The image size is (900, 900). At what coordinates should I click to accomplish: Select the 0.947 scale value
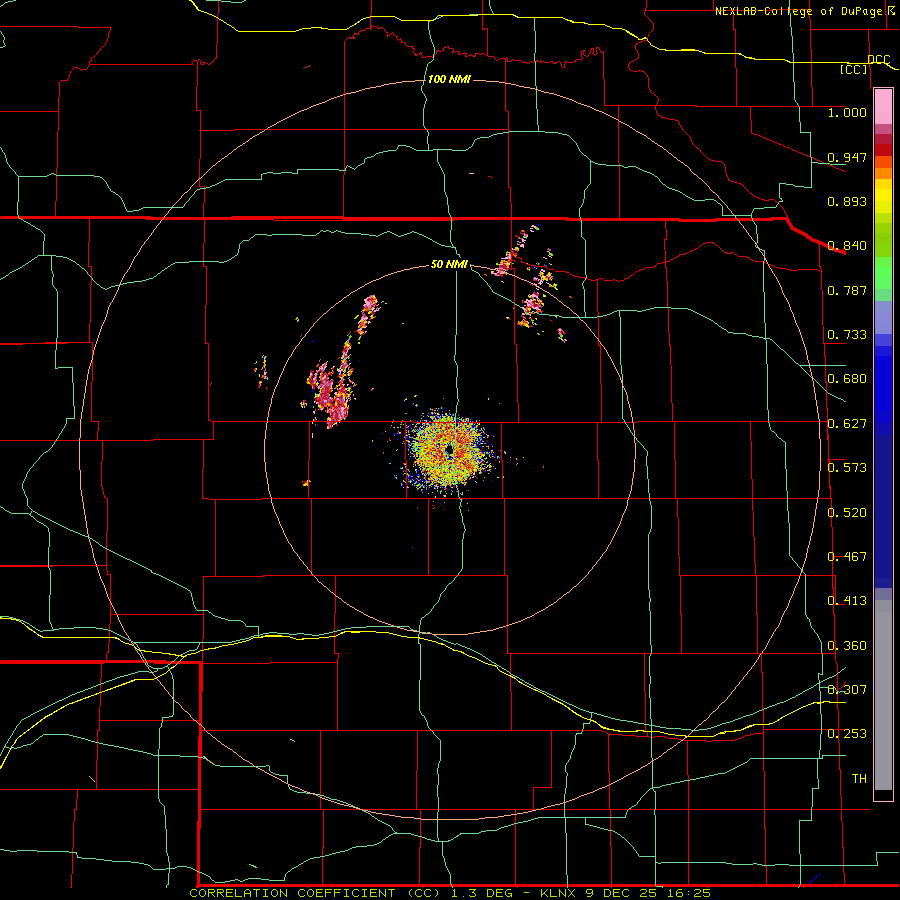tap(847, 157)
